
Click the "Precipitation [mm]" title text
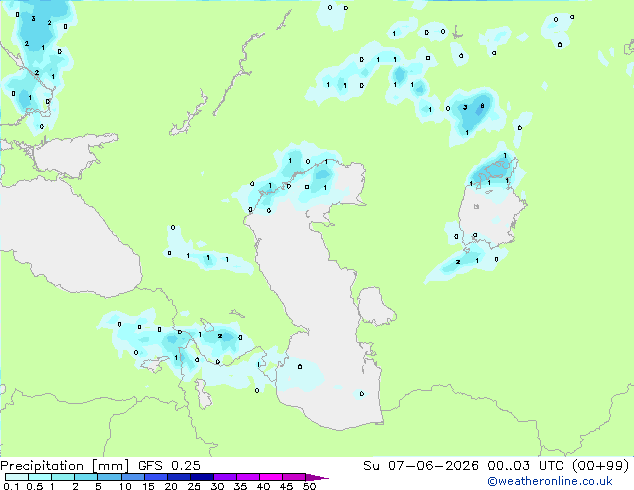[64, 466]
